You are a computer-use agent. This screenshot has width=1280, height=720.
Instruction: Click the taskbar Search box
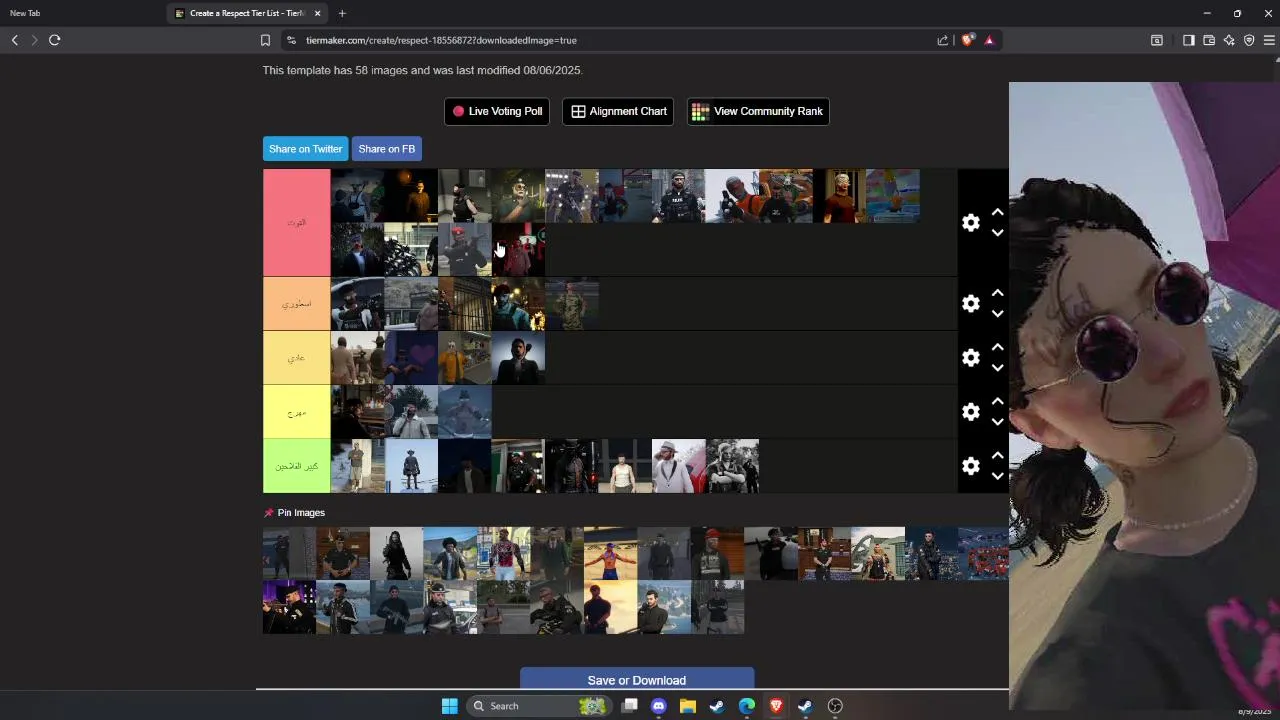(x=538, y=706)
